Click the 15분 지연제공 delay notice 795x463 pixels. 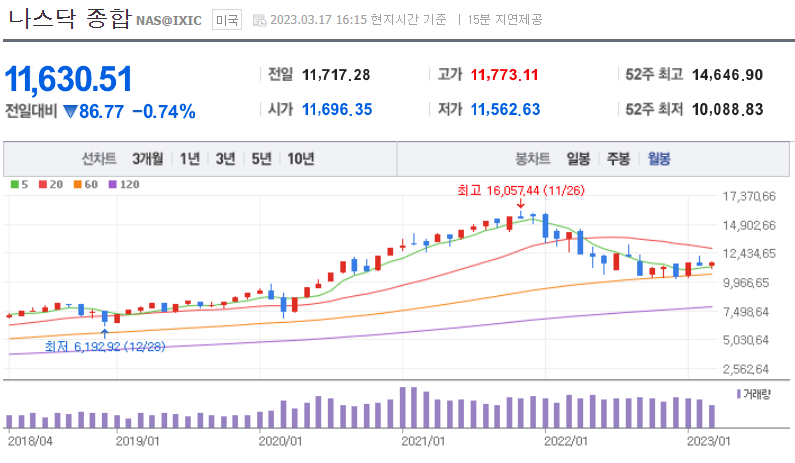click(505, 20)
